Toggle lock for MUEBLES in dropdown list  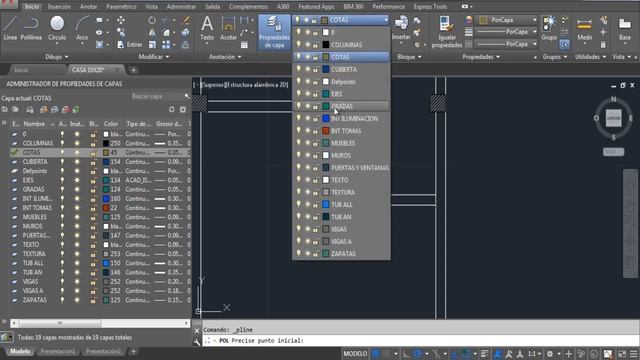[315, 143]
